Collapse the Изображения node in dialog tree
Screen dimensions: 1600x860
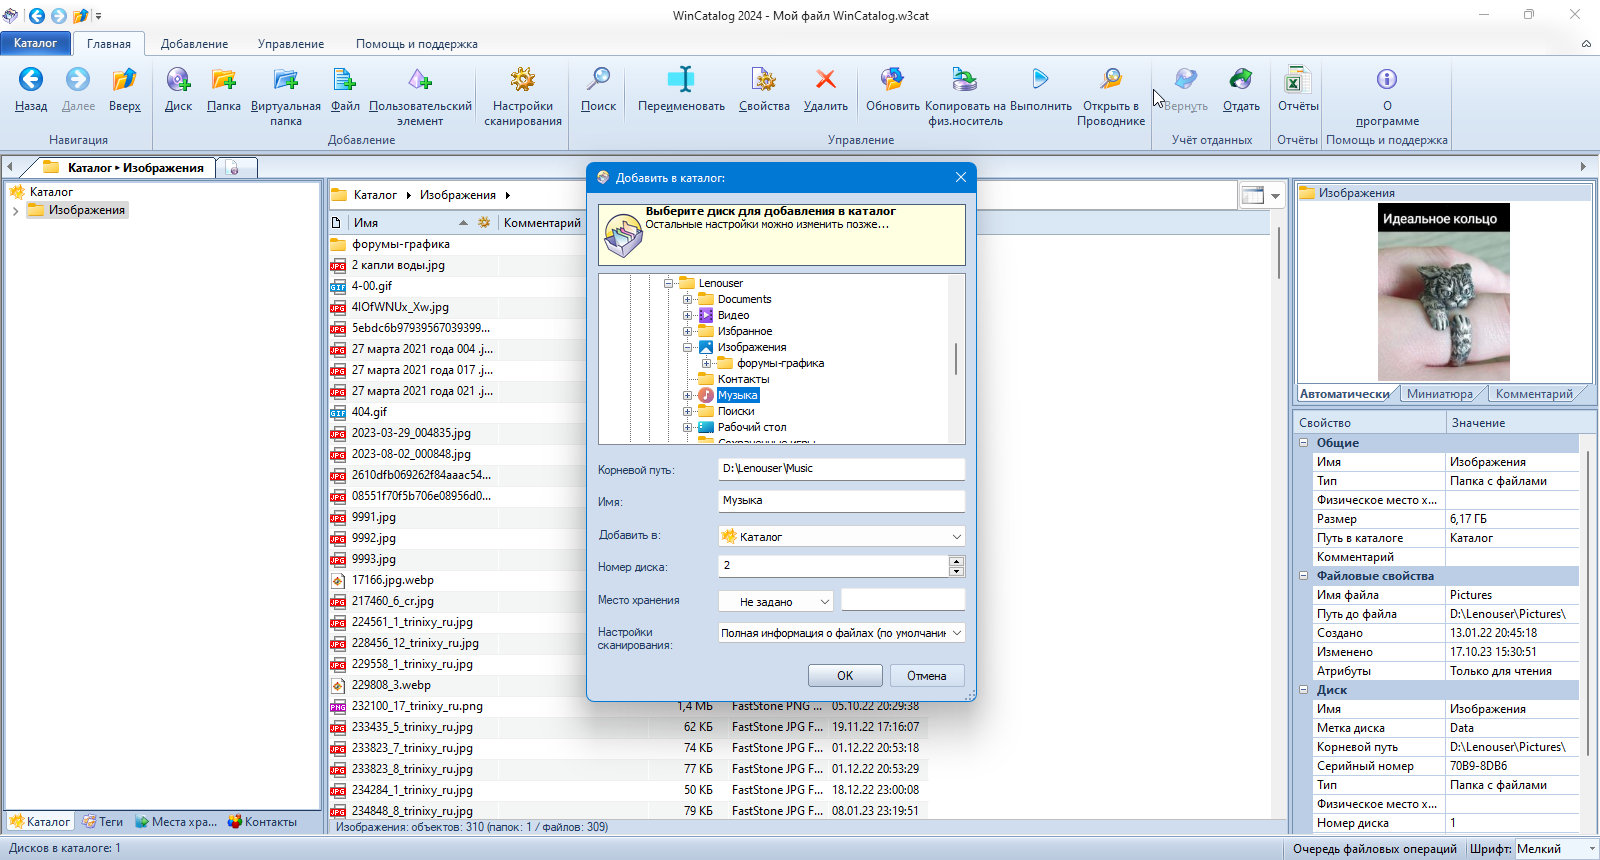(688, 347)
